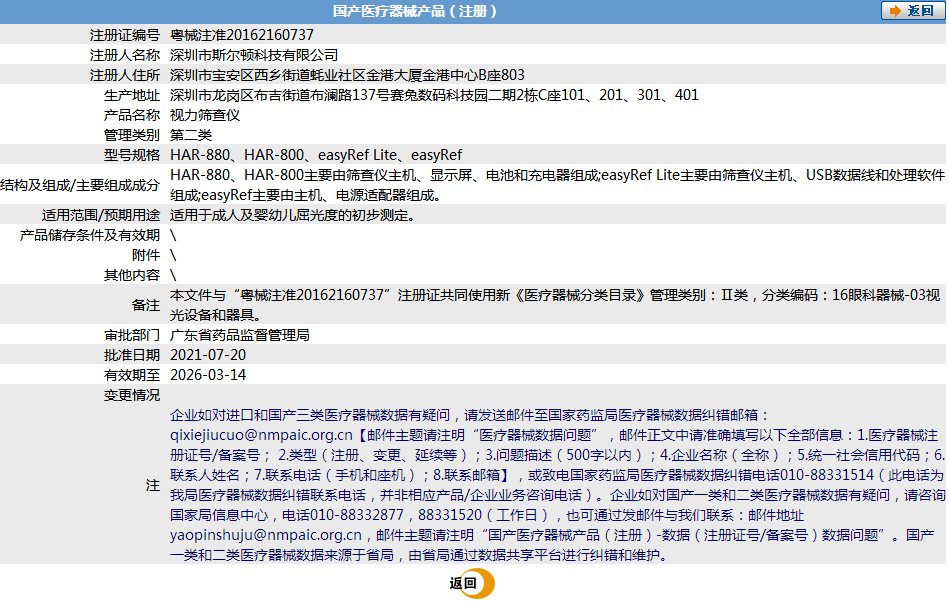
Task: Click the 结构及组成/主要组成成分 label
Action: (80, 185)
